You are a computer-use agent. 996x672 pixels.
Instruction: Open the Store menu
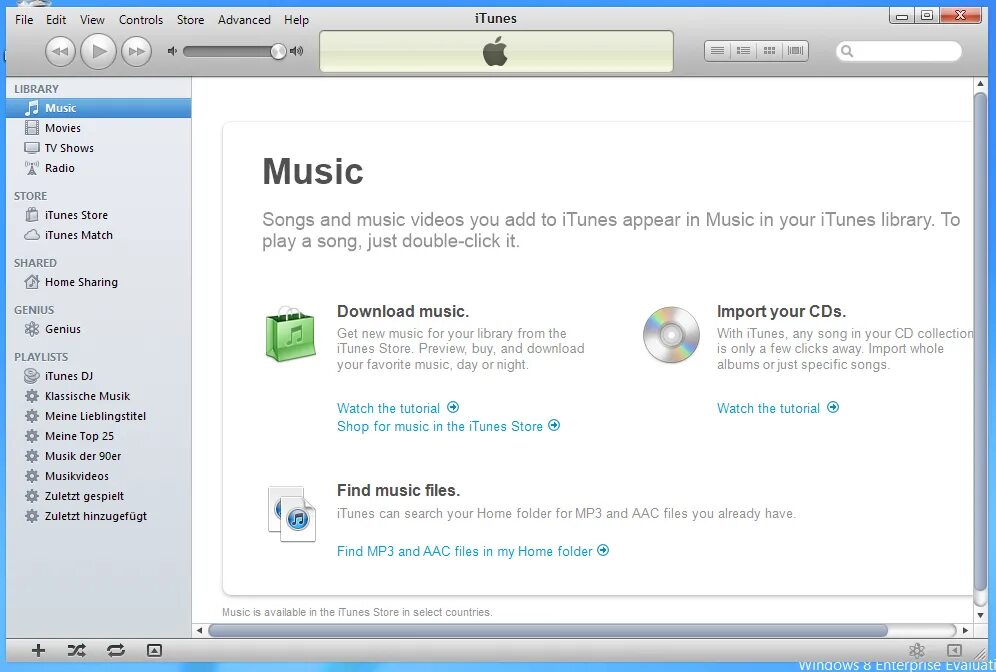point(191,20)
